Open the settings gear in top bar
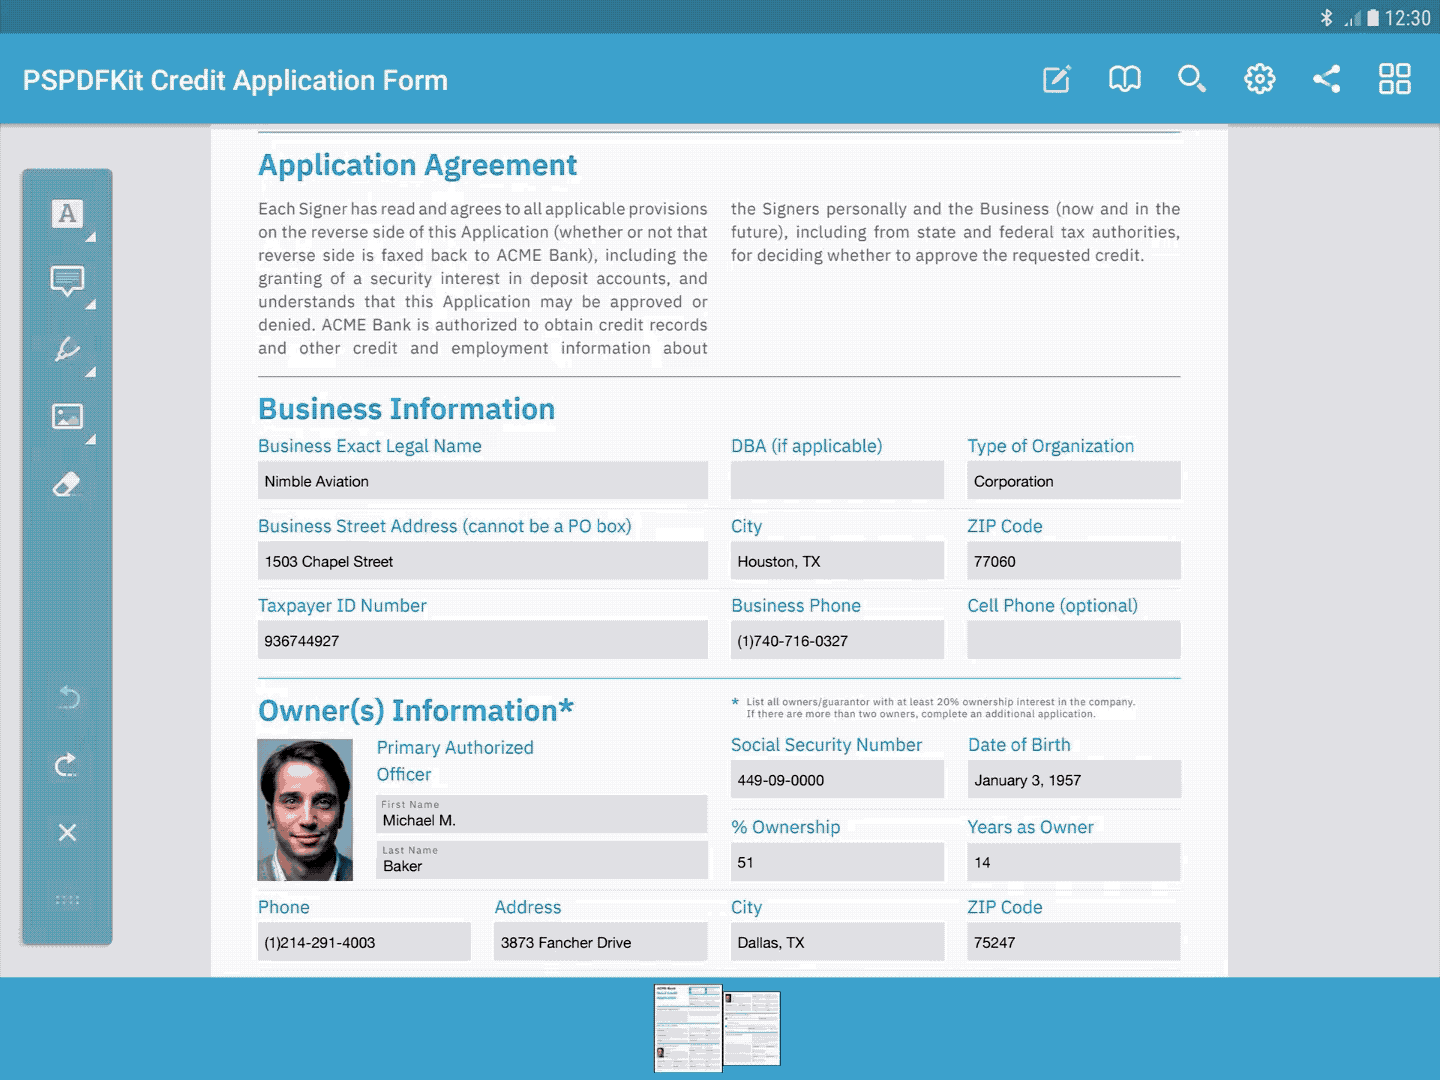This screenshot has width=1440, height=1080. point(1259,79)
